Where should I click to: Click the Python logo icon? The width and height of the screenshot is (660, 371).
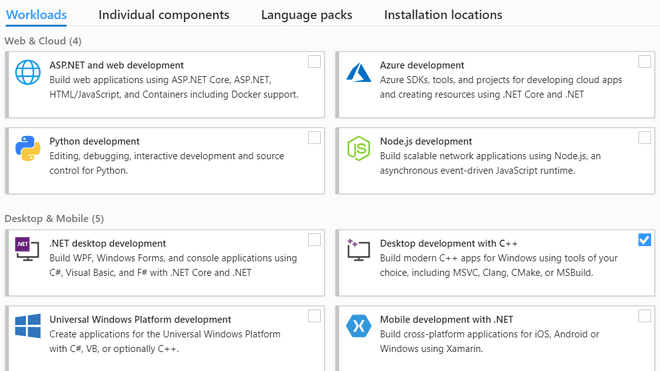[x=28, y=148]
